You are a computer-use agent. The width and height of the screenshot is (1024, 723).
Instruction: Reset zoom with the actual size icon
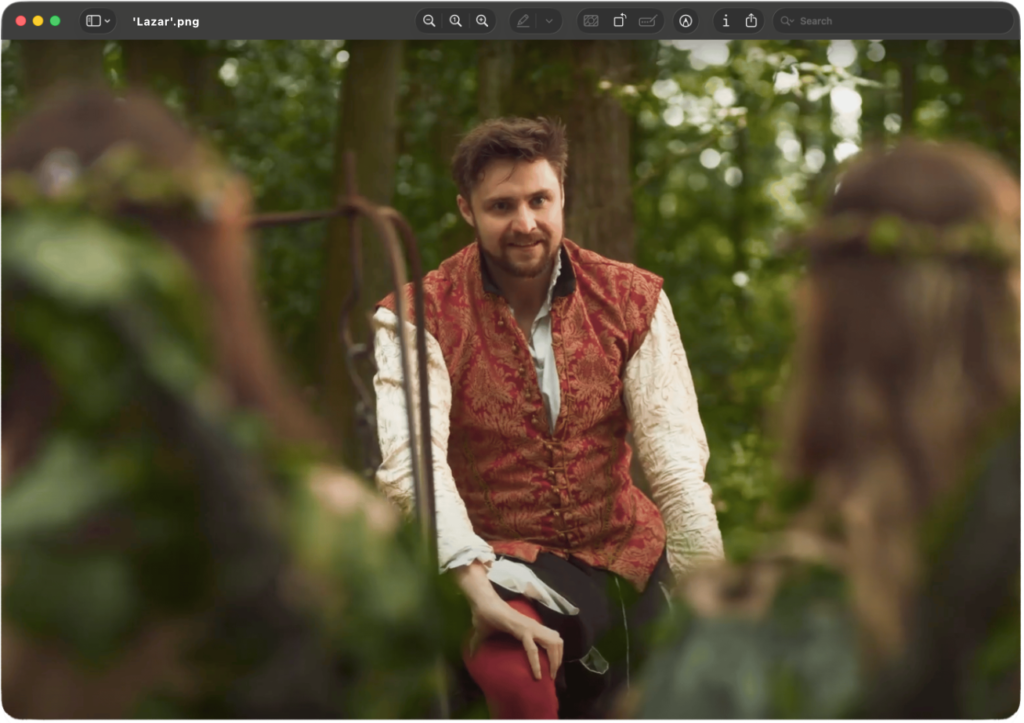(456, 21)
